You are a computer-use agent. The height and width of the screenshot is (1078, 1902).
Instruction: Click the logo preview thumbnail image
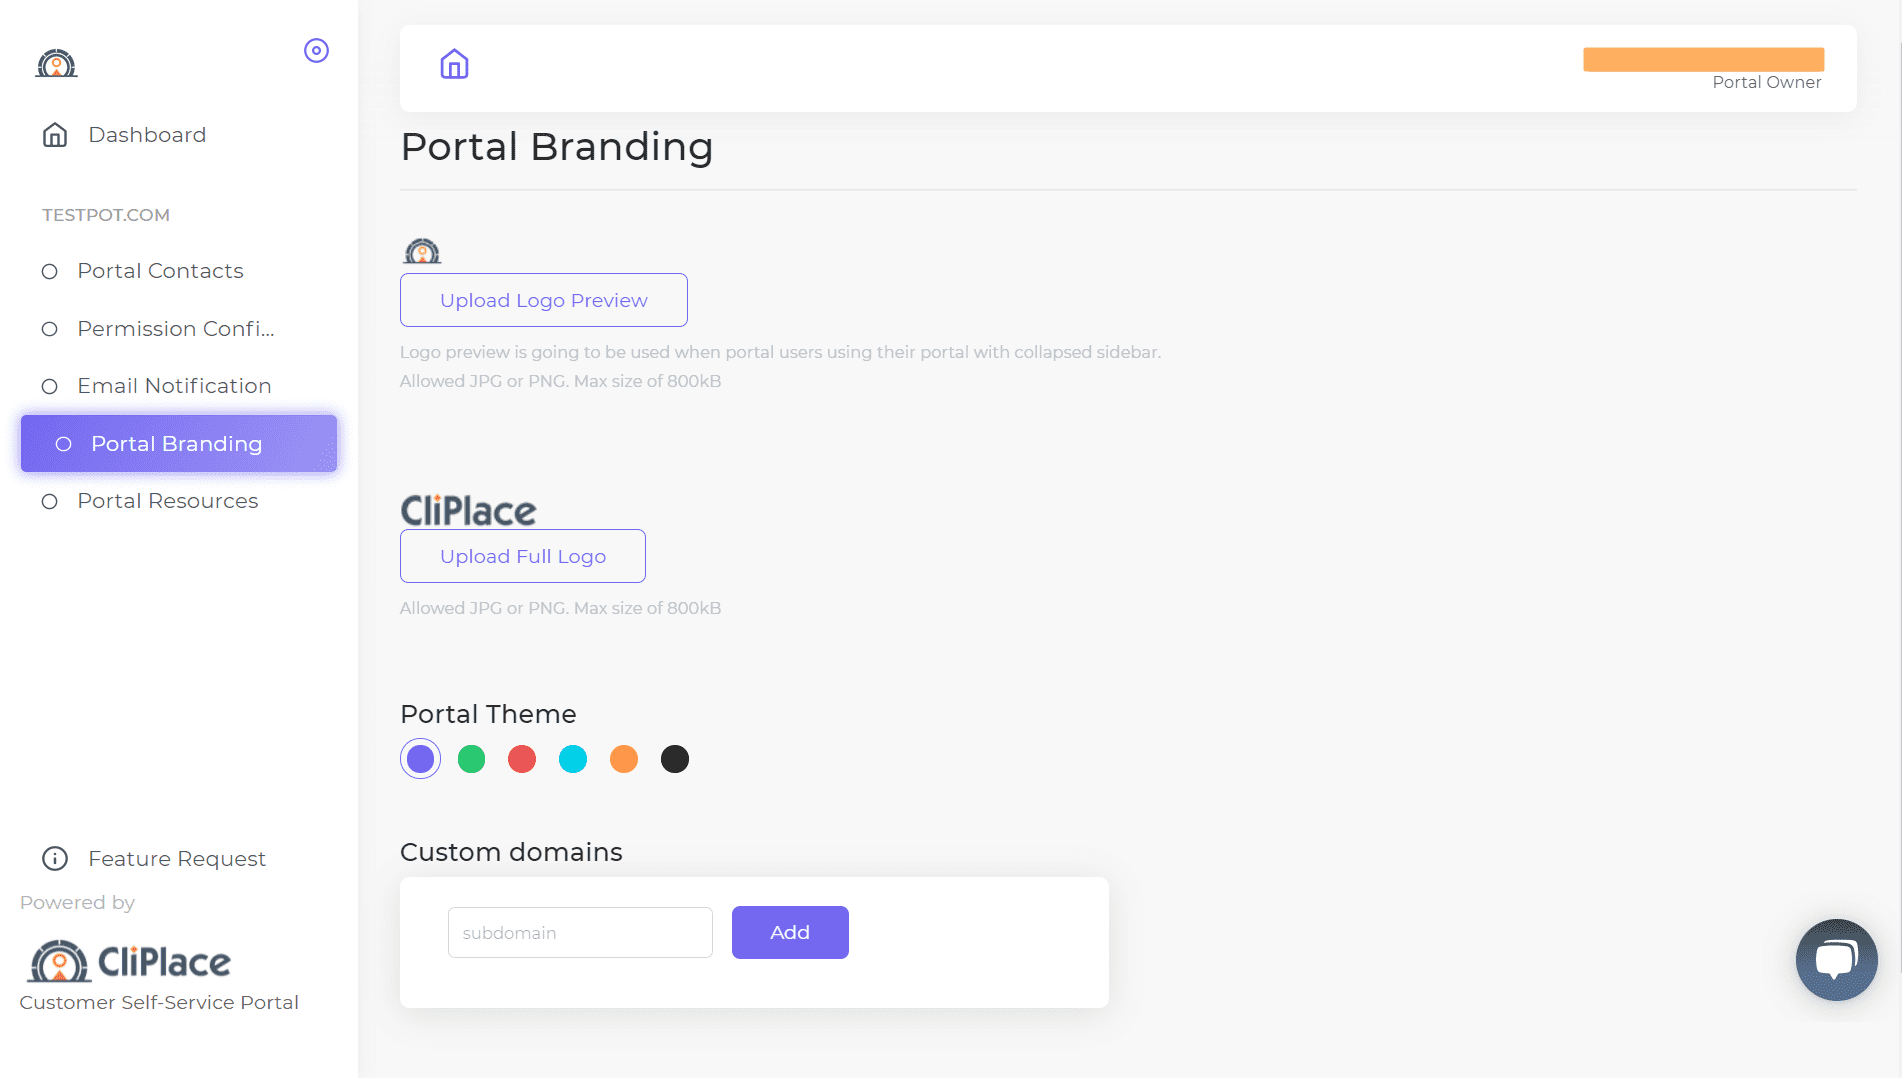tap(422, 251)
